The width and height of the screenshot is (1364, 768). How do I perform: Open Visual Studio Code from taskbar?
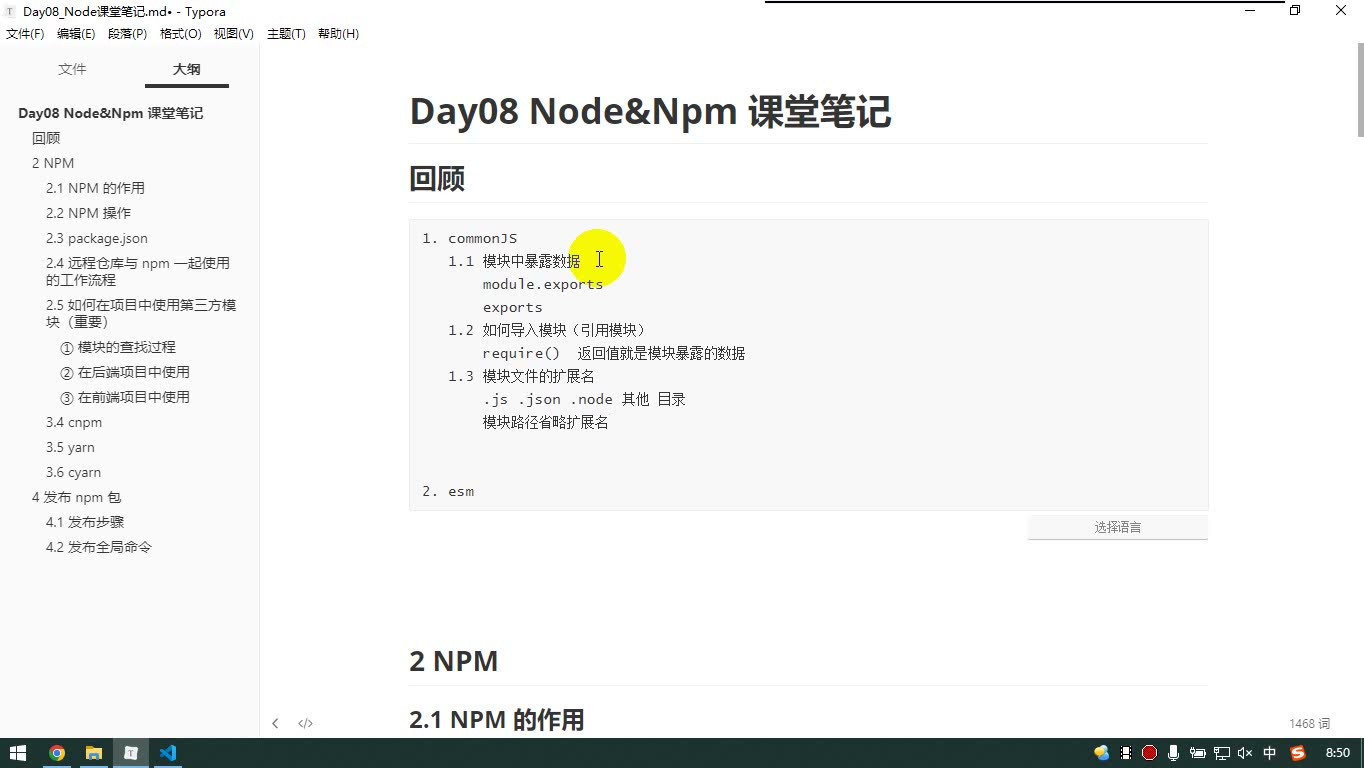click(168, 753)
